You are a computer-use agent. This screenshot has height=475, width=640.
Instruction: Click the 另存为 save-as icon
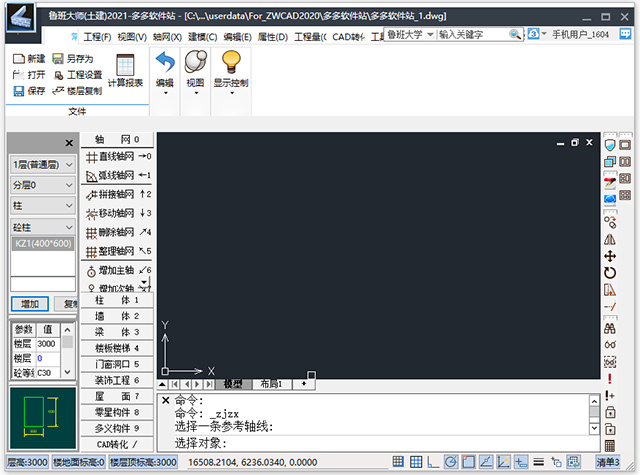coord(58,59)
